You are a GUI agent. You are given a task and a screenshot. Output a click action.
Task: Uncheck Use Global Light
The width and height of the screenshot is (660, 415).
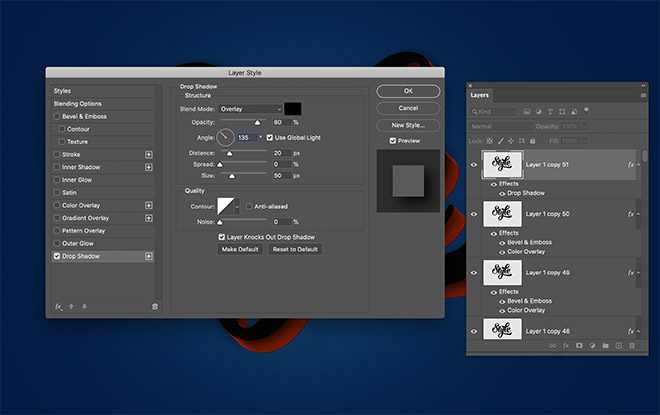point(269,136)
